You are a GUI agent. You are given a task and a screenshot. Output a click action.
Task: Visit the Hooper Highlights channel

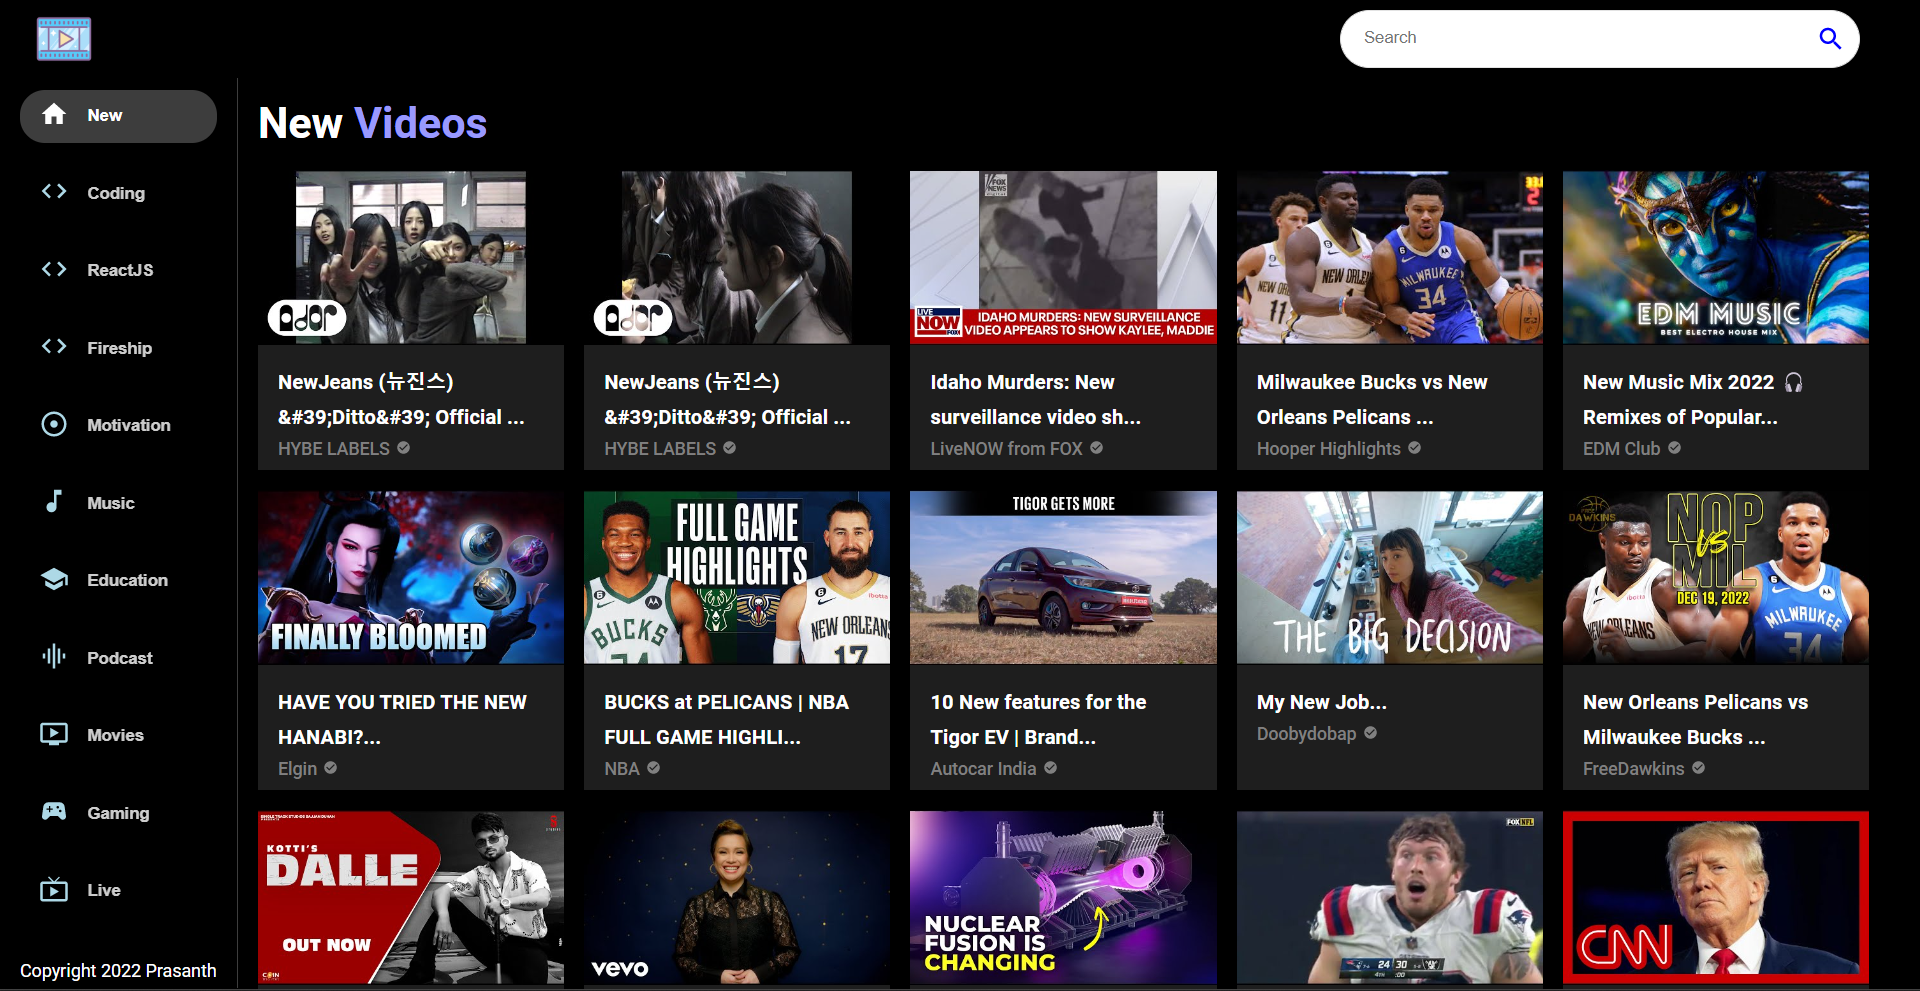[1328, 449]
